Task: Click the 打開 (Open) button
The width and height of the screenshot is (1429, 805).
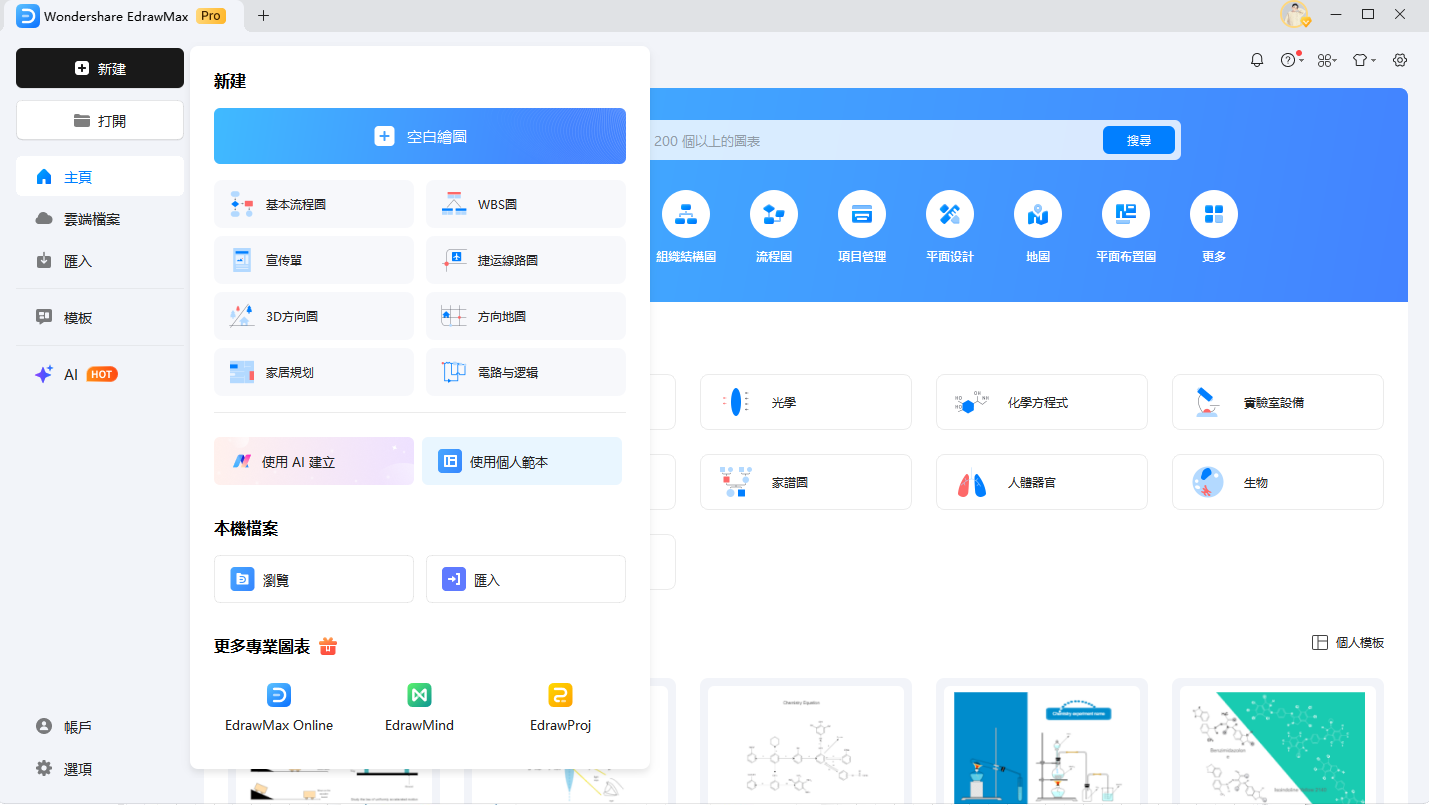Action: click(100, 120)
